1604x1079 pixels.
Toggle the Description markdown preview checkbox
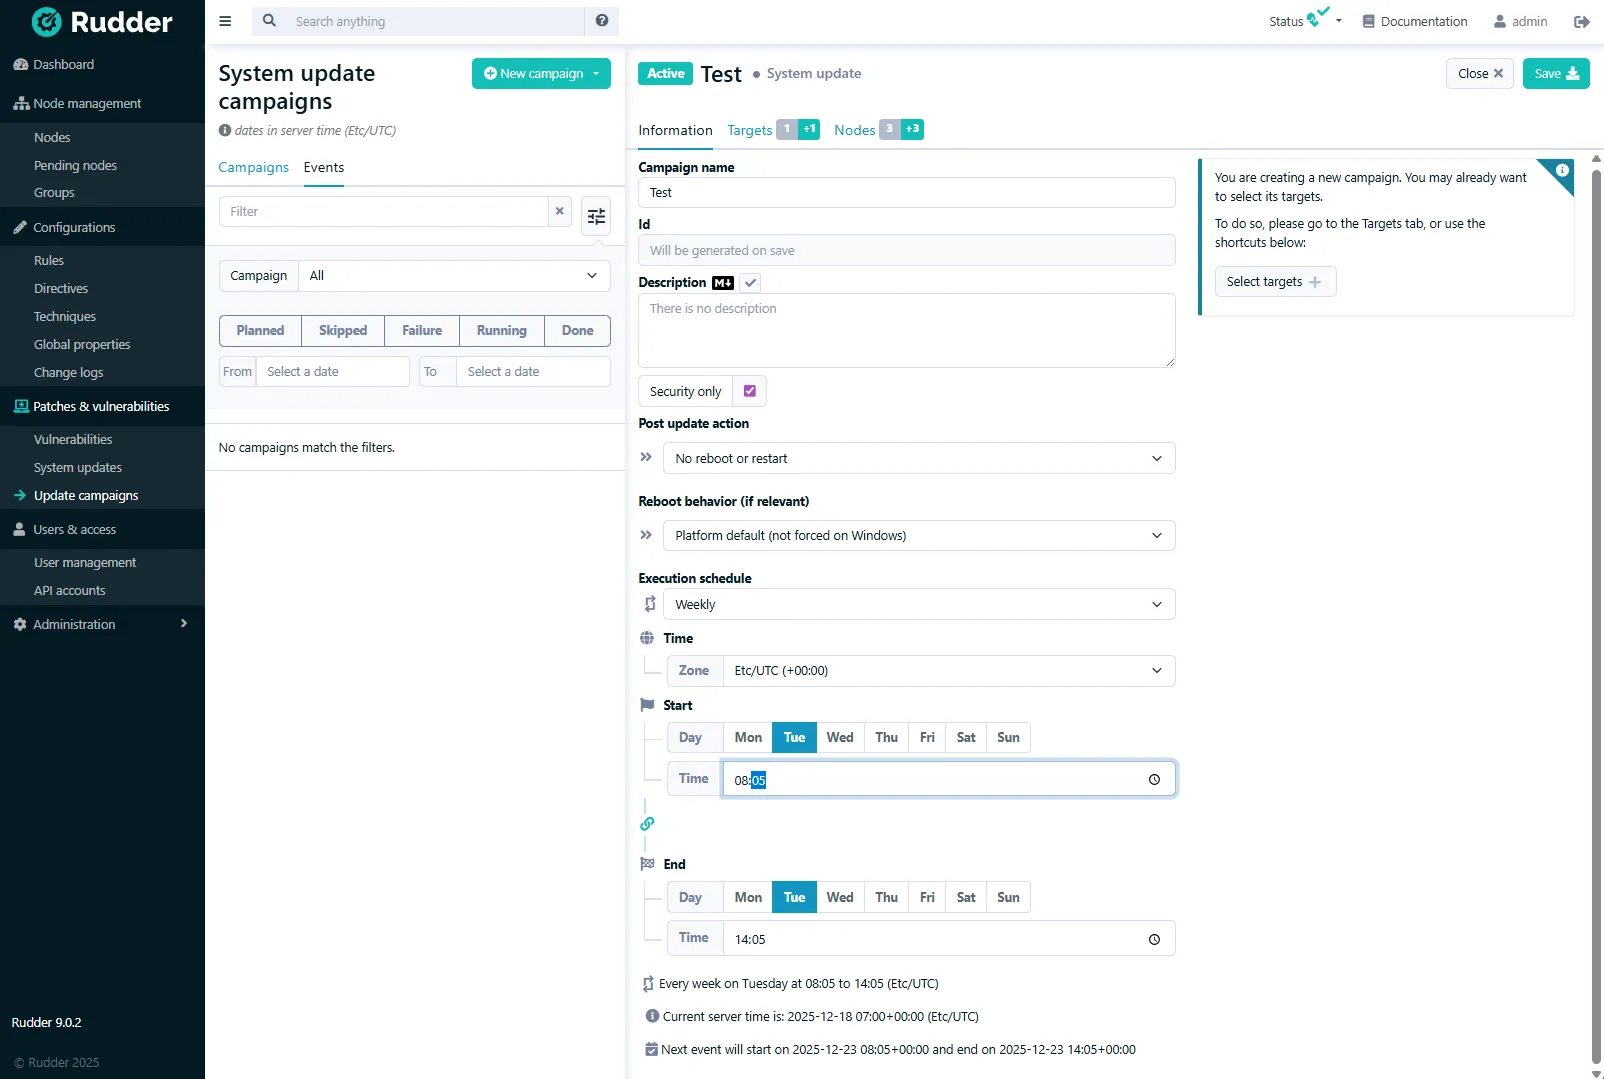(x=751, y=283)
